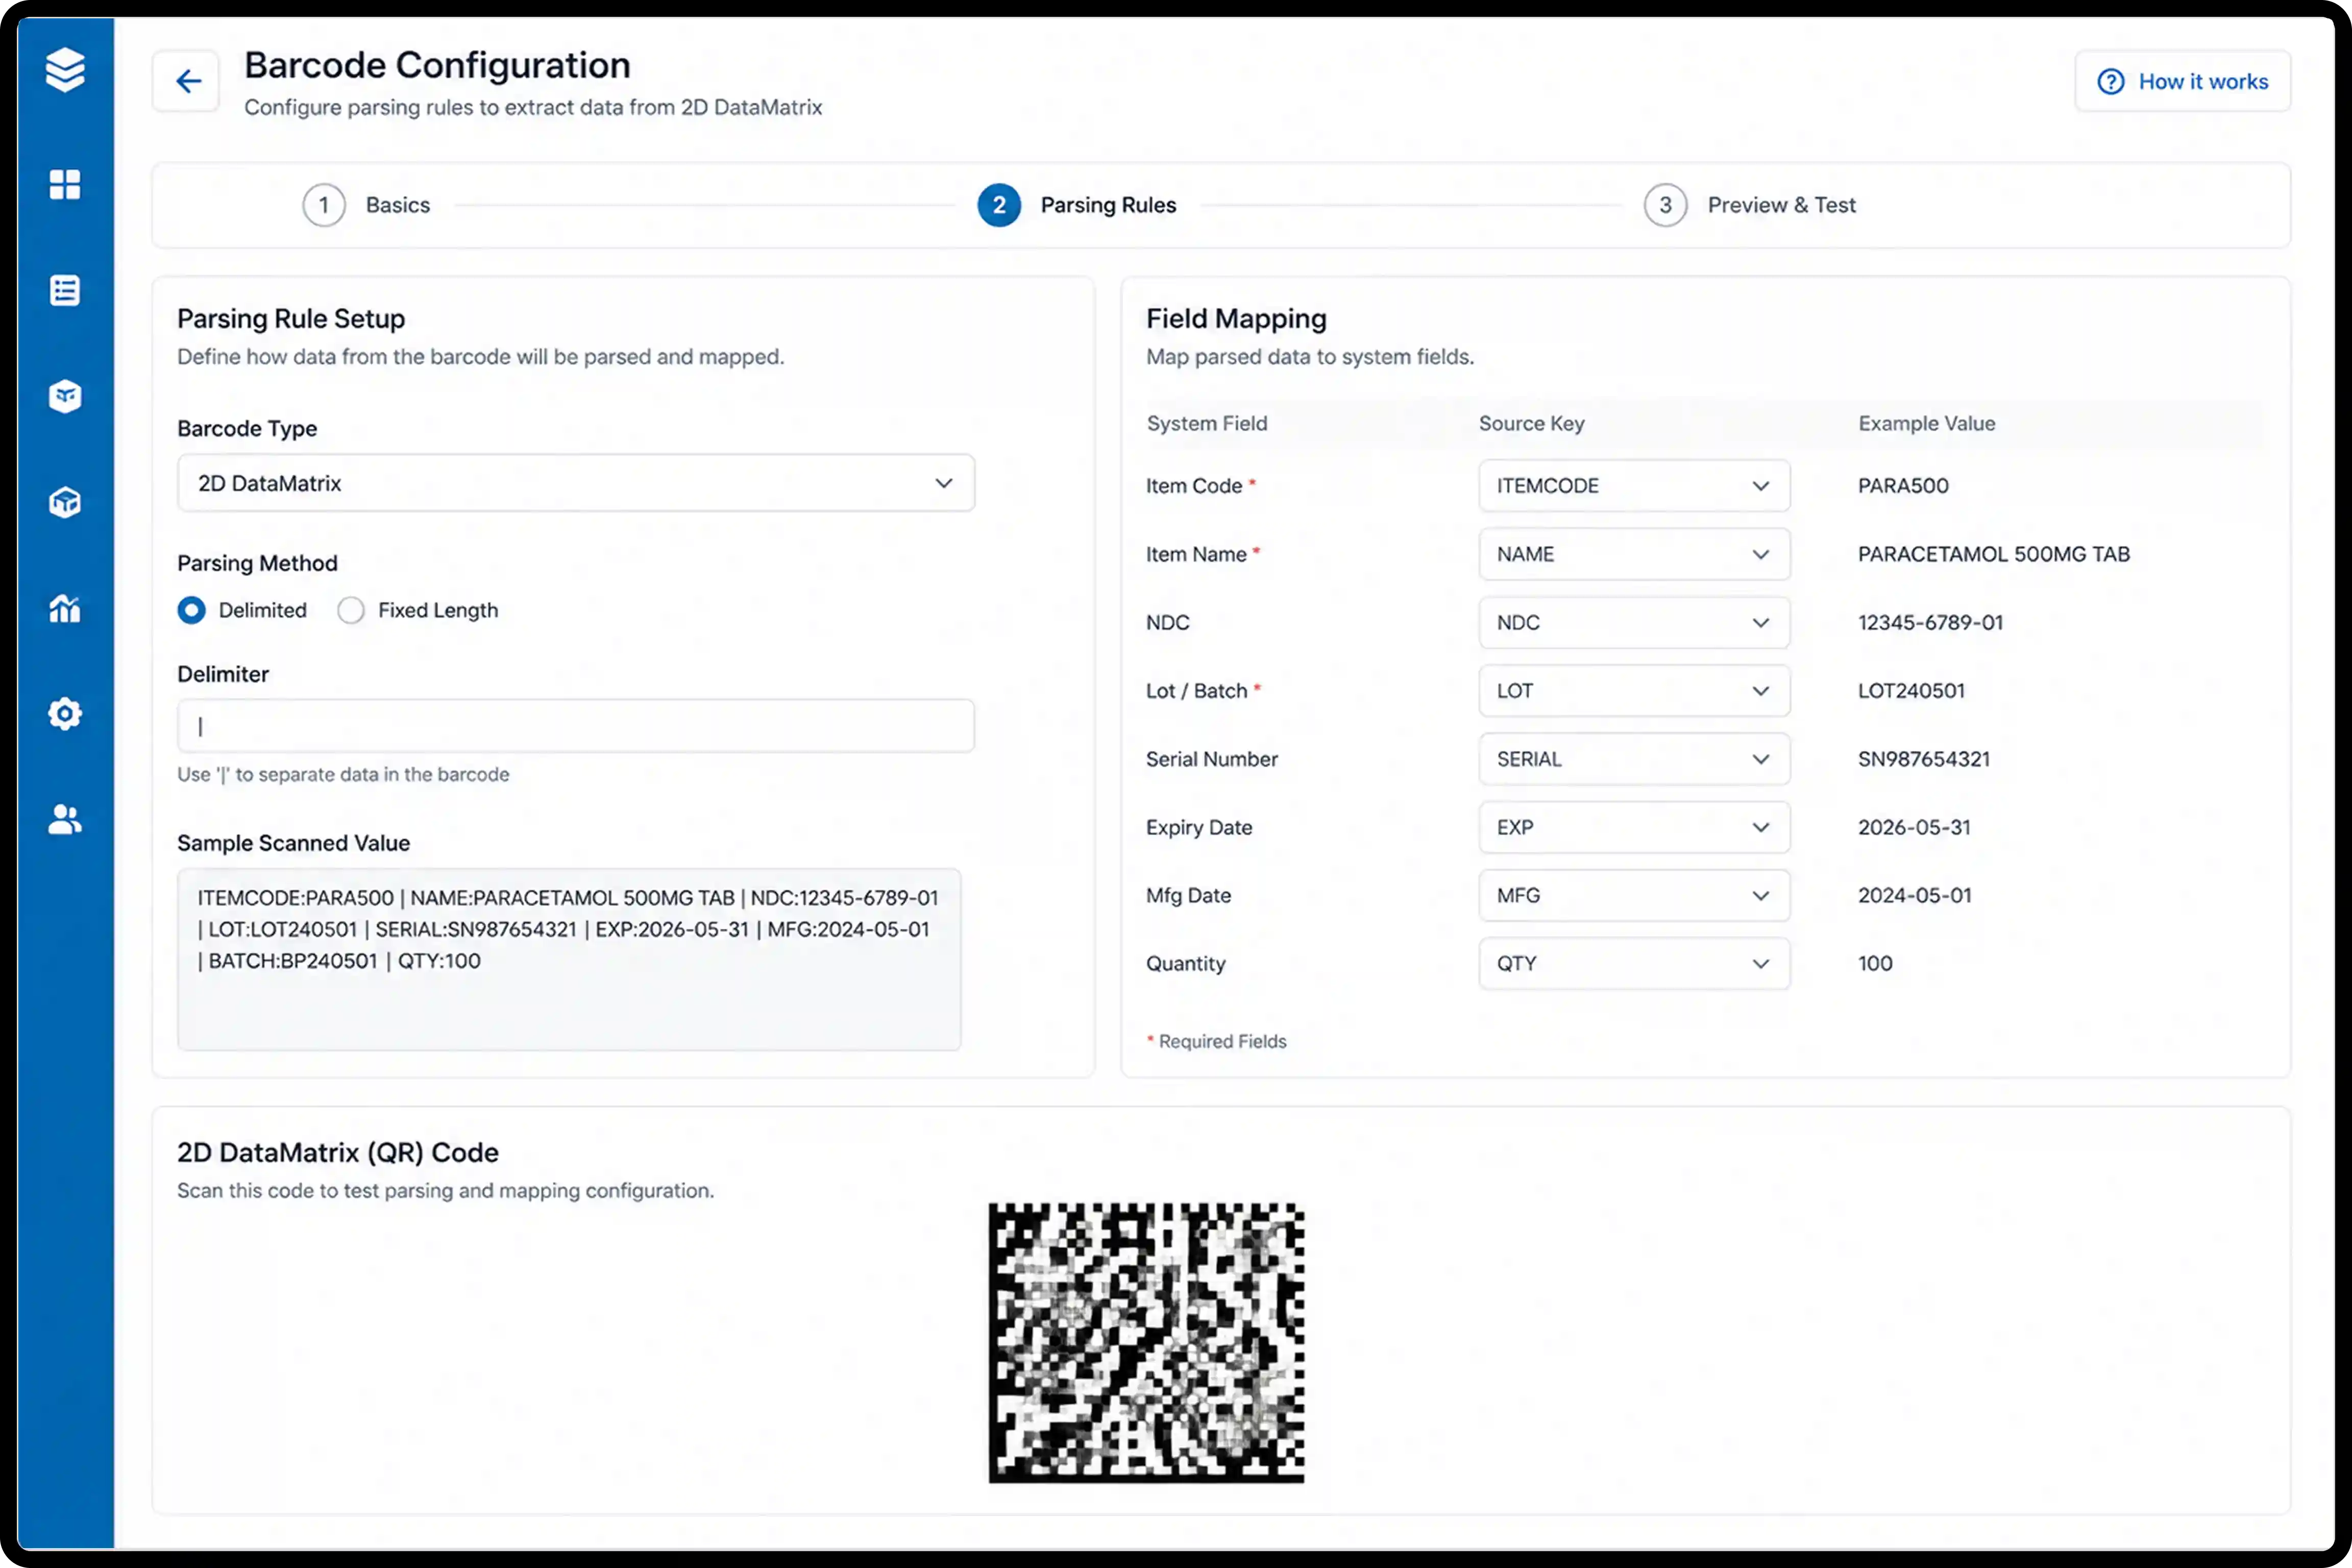Open the Item Name source key dropdown
Image resolution: width=2352 pixels, height=1568 pixels.
(x=1634, y=554)
